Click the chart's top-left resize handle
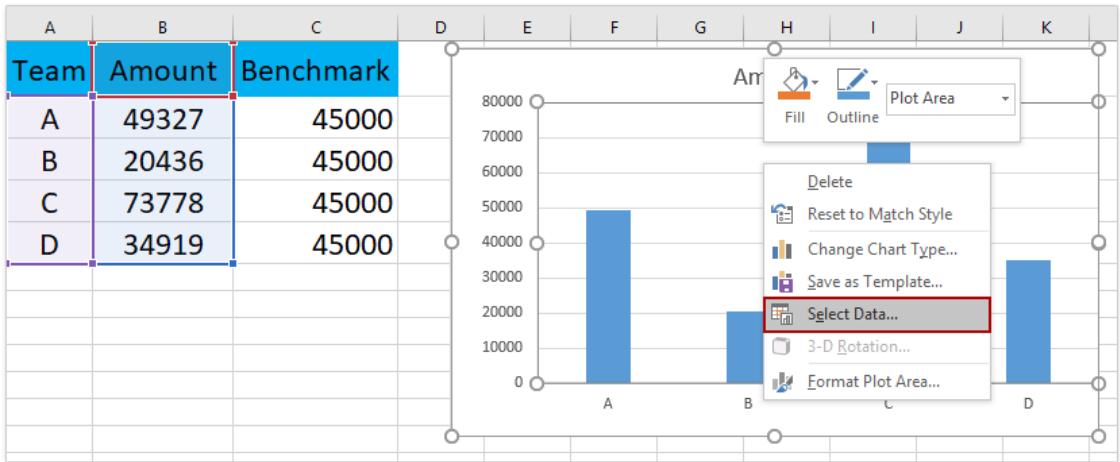Viewport: 1120px width, 462px height. (x=451, y=49)
